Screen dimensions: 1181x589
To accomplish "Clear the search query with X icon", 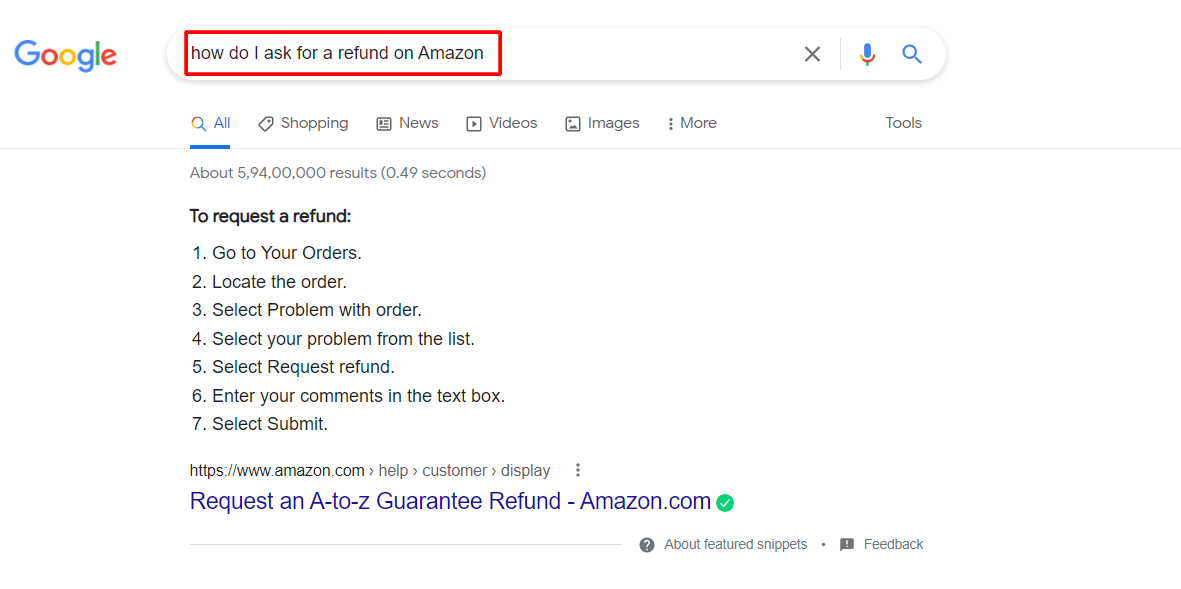I will coord(812,54).
